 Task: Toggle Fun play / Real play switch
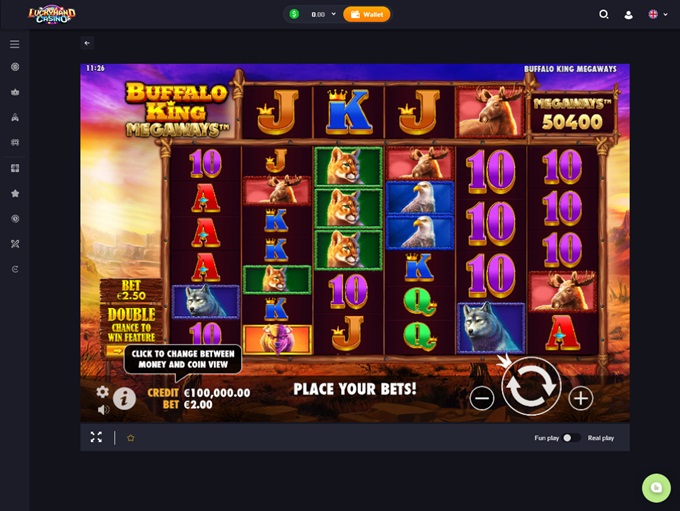[571, 438]
